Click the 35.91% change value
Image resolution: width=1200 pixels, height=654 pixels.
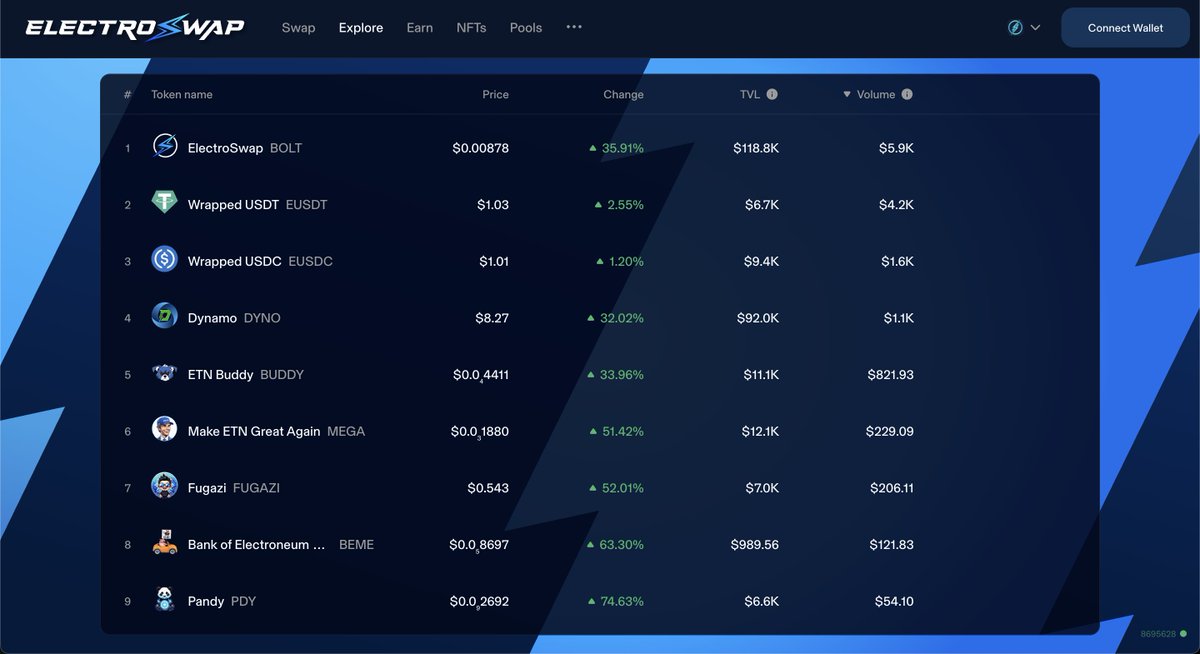617,148
